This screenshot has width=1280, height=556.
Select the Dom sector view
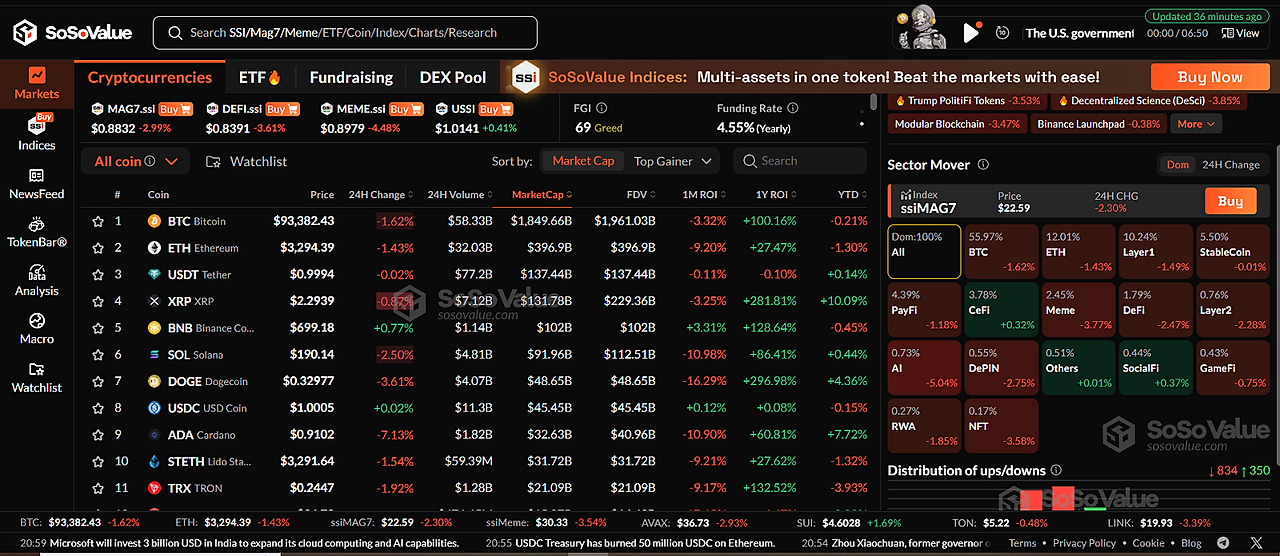pyautogui.click(x=1178, y=165)
